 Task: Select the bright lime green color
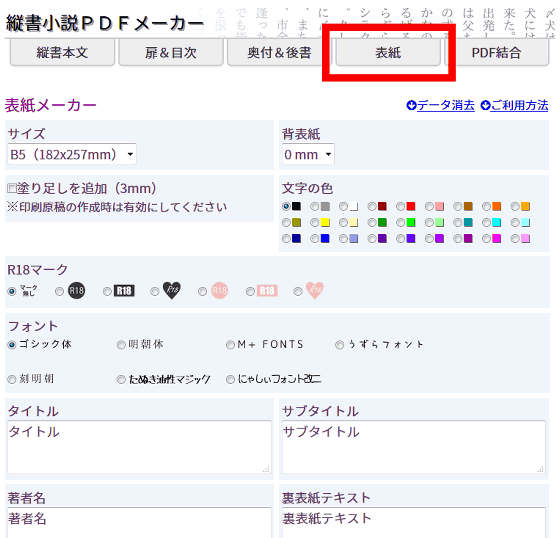pyautogui.click(x=400, y=223)
